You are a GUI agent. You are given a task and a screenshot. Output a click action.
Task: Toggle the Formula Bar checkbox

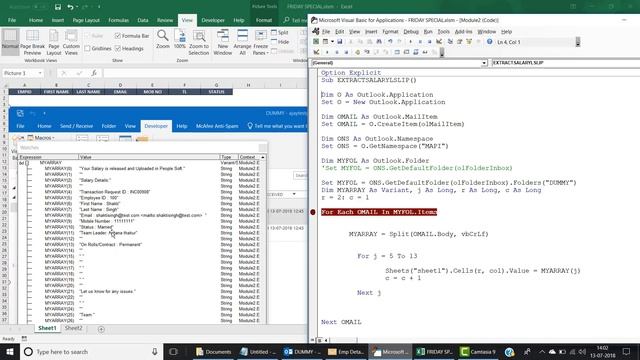118,36
